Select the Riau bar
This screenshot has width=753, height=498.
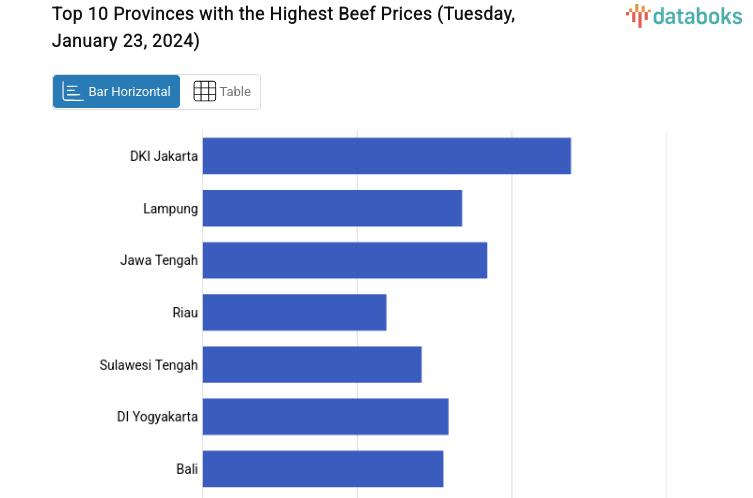[x=294, y=313]
